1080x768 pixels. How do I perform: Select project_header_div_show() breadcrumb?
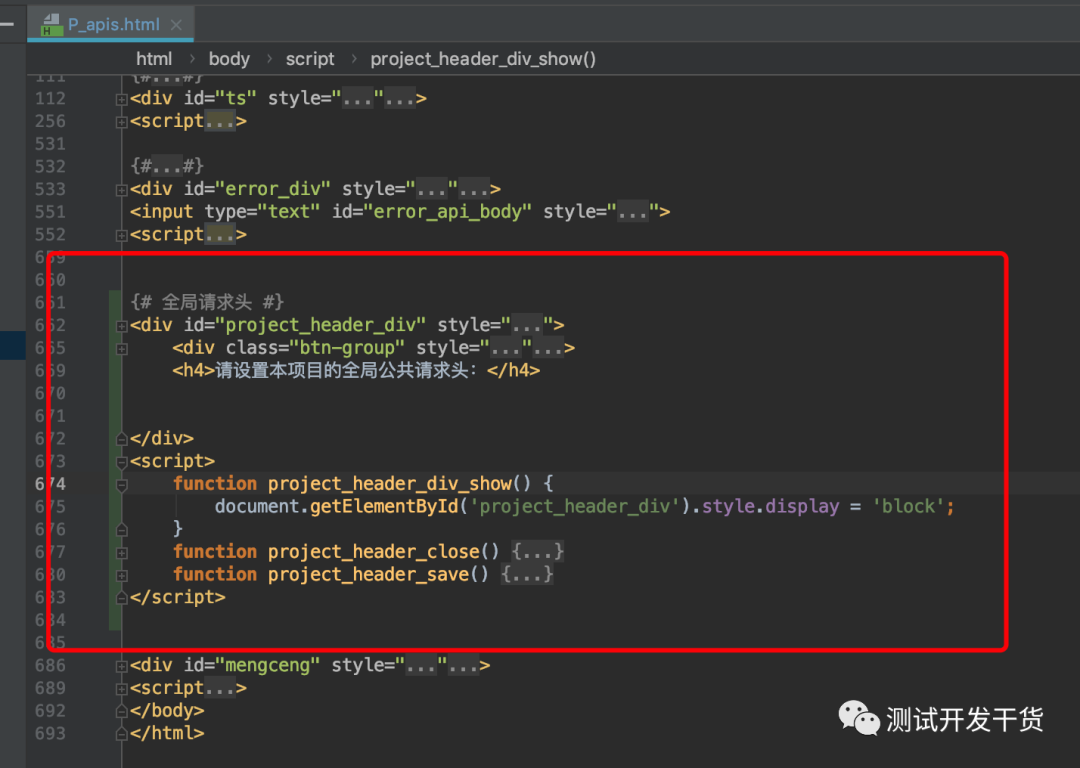click(483, 59)
